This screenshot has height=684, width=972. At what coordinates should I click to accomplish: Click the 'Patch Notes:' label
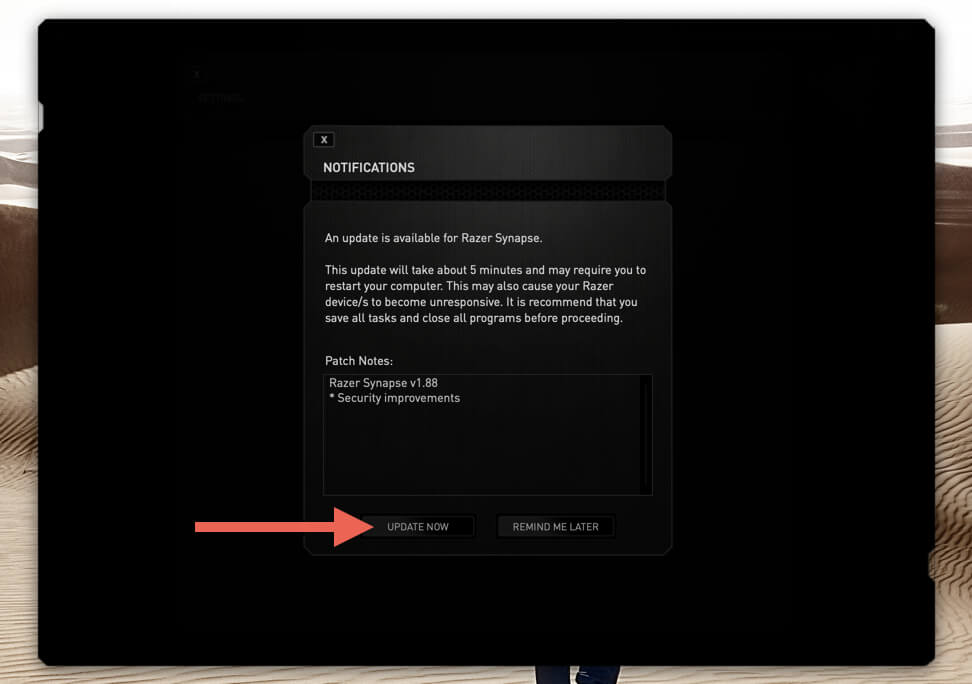pos(359,361)
